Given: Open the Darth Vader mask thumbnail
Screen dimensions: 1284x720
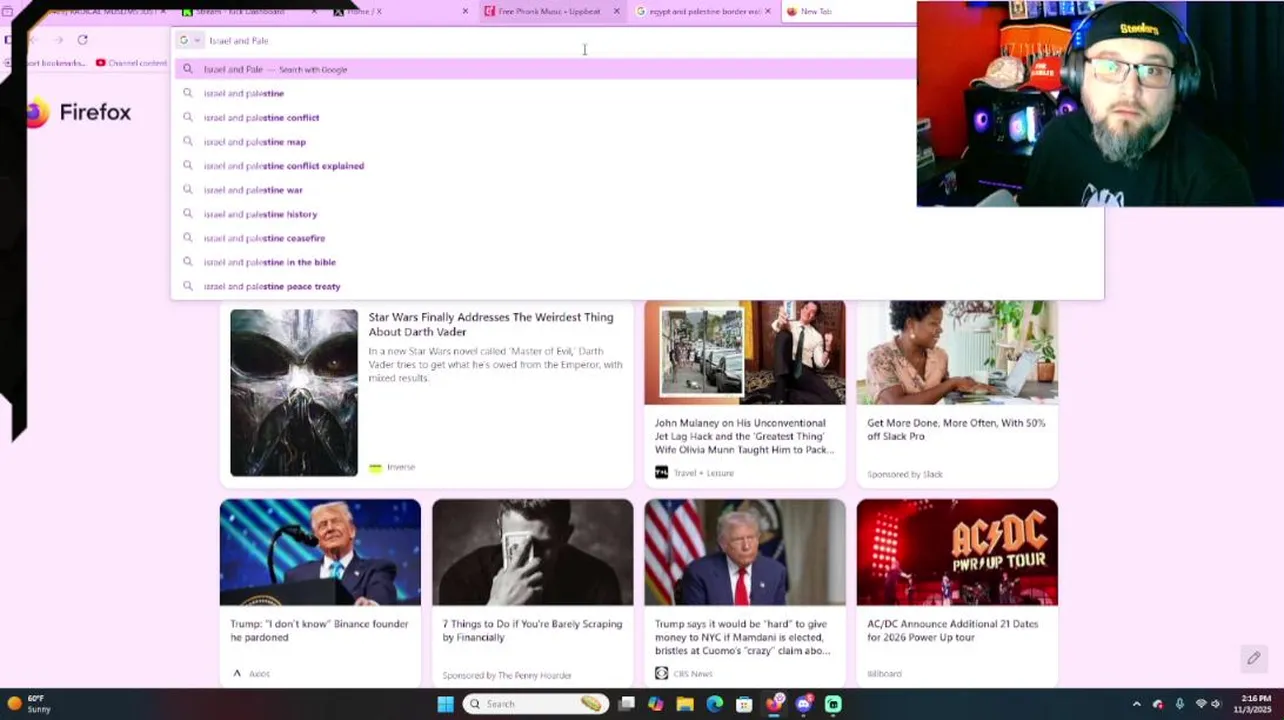Looking at the screenshot, I should [294, 392].
